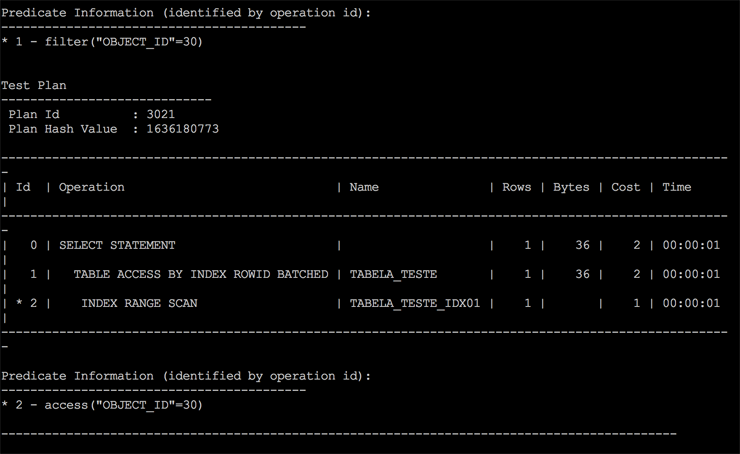Viewport: 740px width, 454px height.
Task: Click the Time column header
Action: (x=676, y=187)
